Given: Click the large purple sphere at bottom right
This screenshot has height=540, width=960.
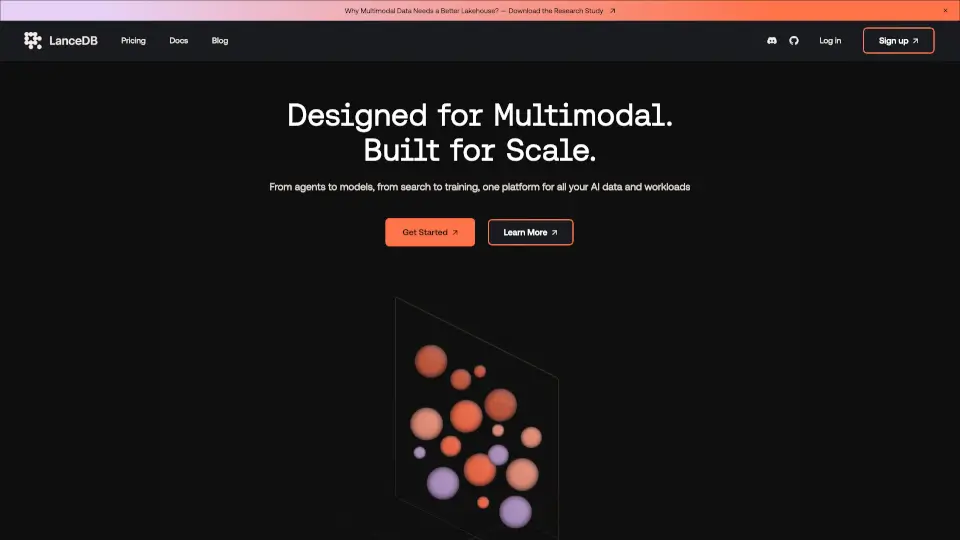Looking at the screenshot, I should coord(515,511).
